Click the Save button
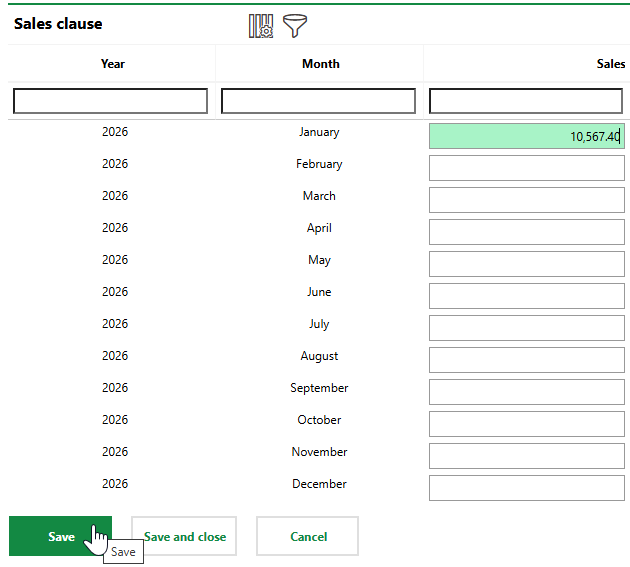Image resolution: width=630 pixels, height=567 pixels. point(60,537)
